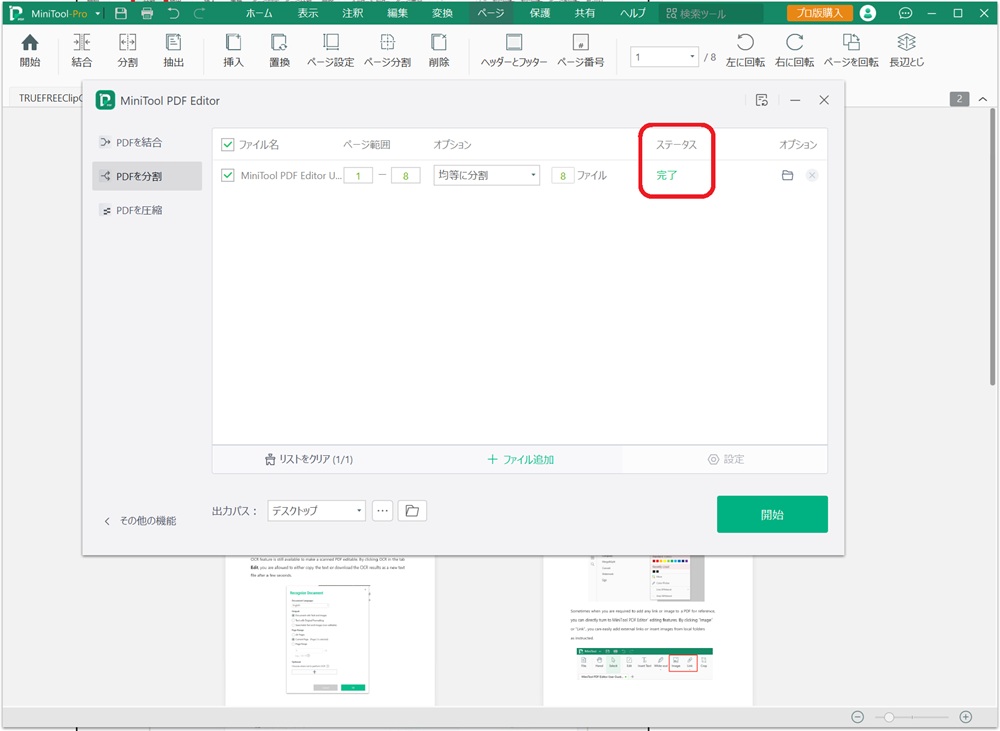Screen dimensions: 1000x731
Task: Zoom out with the minus icon
Action: 858,717
